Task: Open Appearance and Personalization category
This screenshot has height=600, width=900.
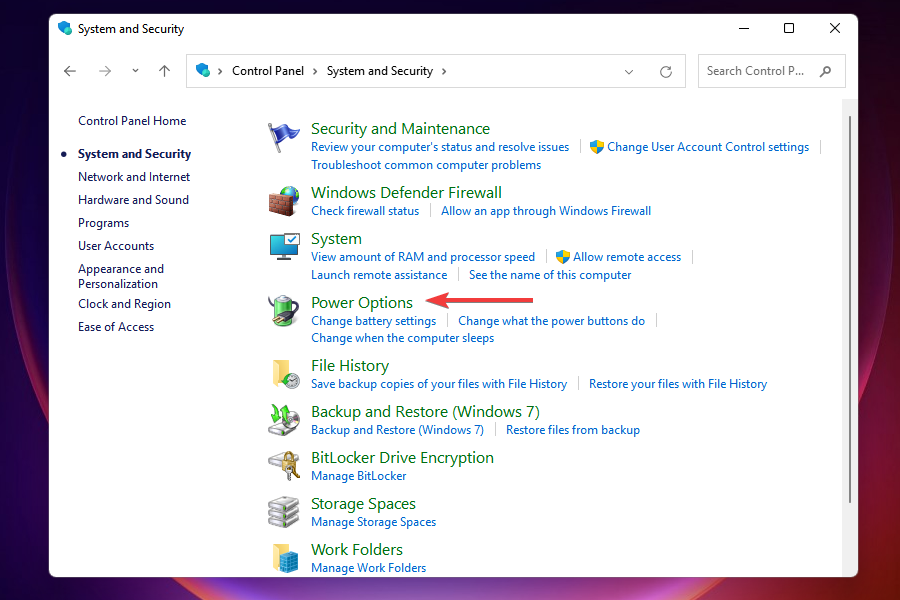Action: pyautogui.click(x=121, y=276)
